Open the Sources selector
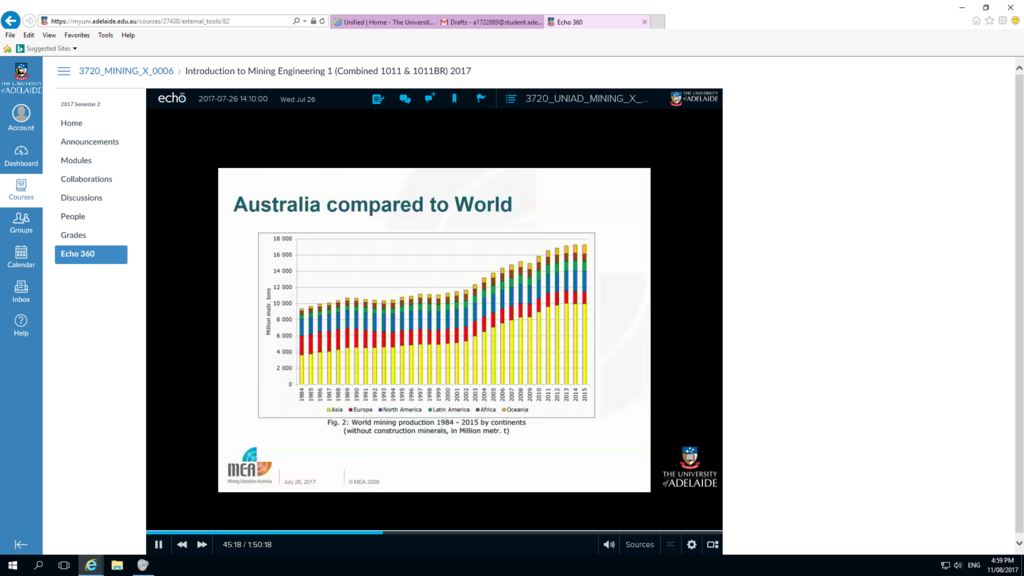This screenshot has height=576, width=1024. point(639,544)
